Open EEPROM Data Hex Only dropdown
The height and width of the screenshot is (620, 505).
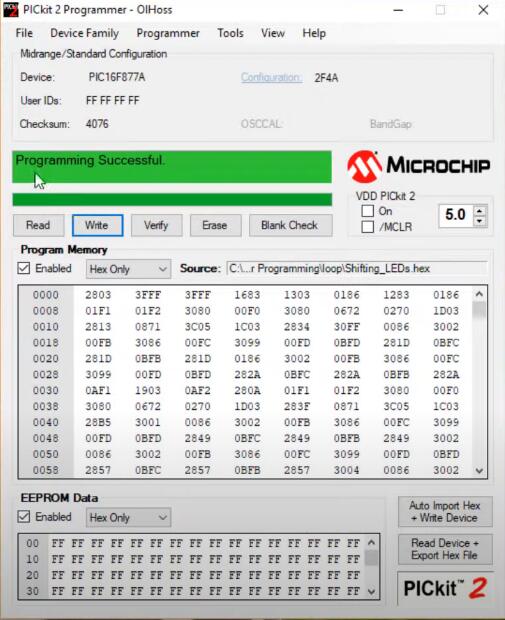(x=128, y=518)
